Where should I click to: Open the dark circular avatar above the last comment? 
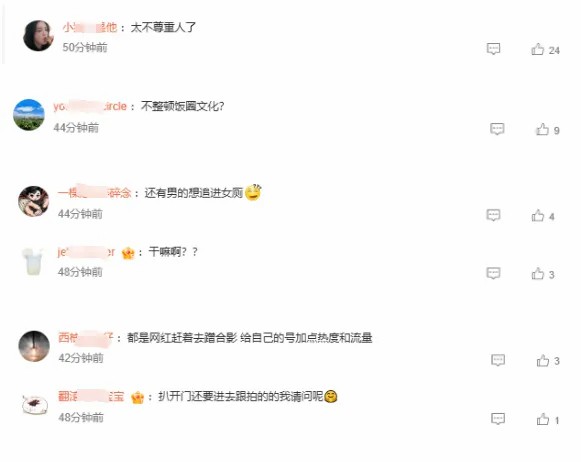click(34, 346)
